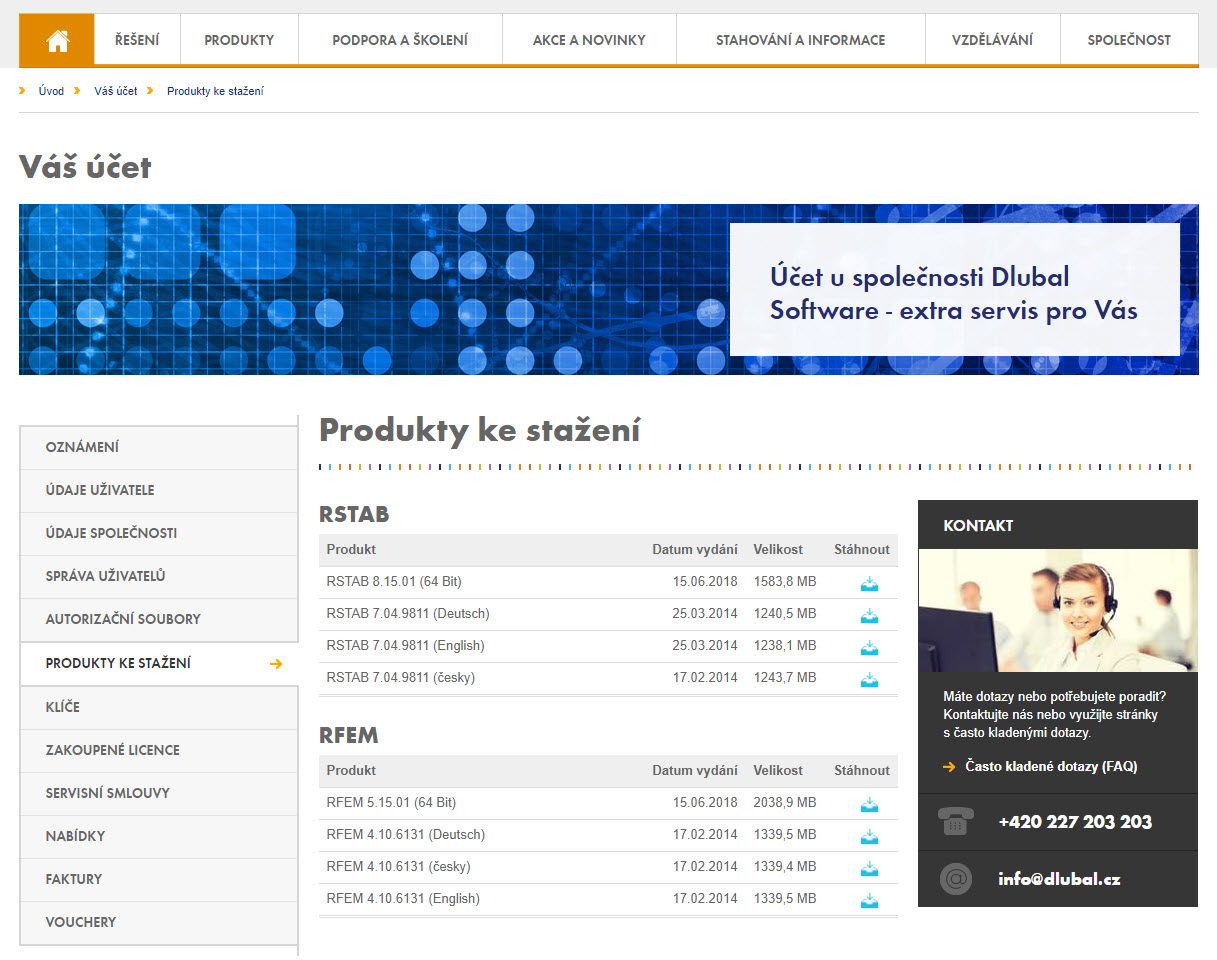Viewport: 1217px width, 960px height.
Task: Open OZNÁMENÍ in the sidebar
Action: (159, 447)
